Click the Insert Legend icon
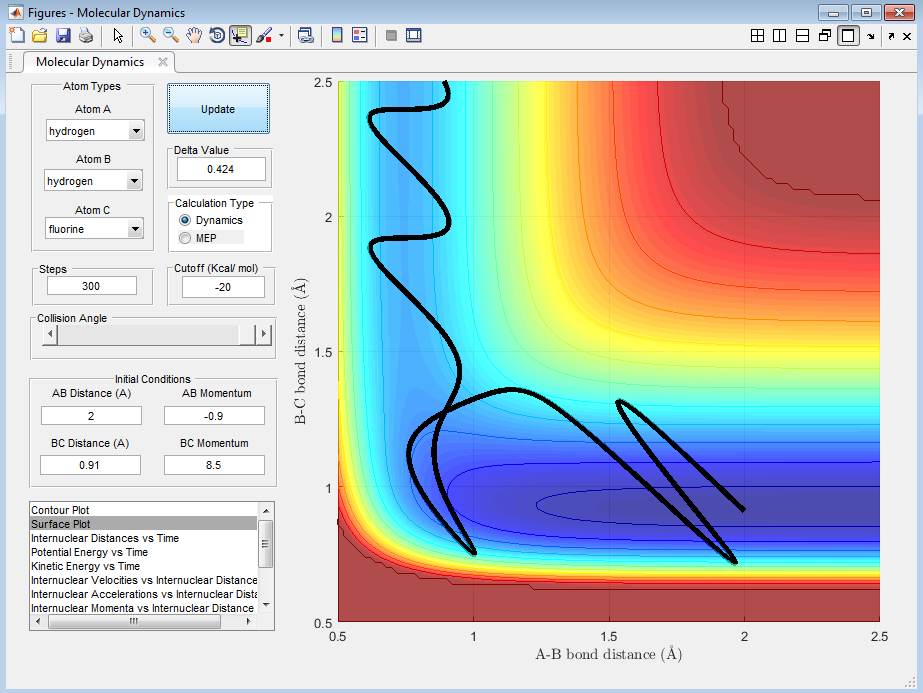923x693 pixels. [360, 35]
